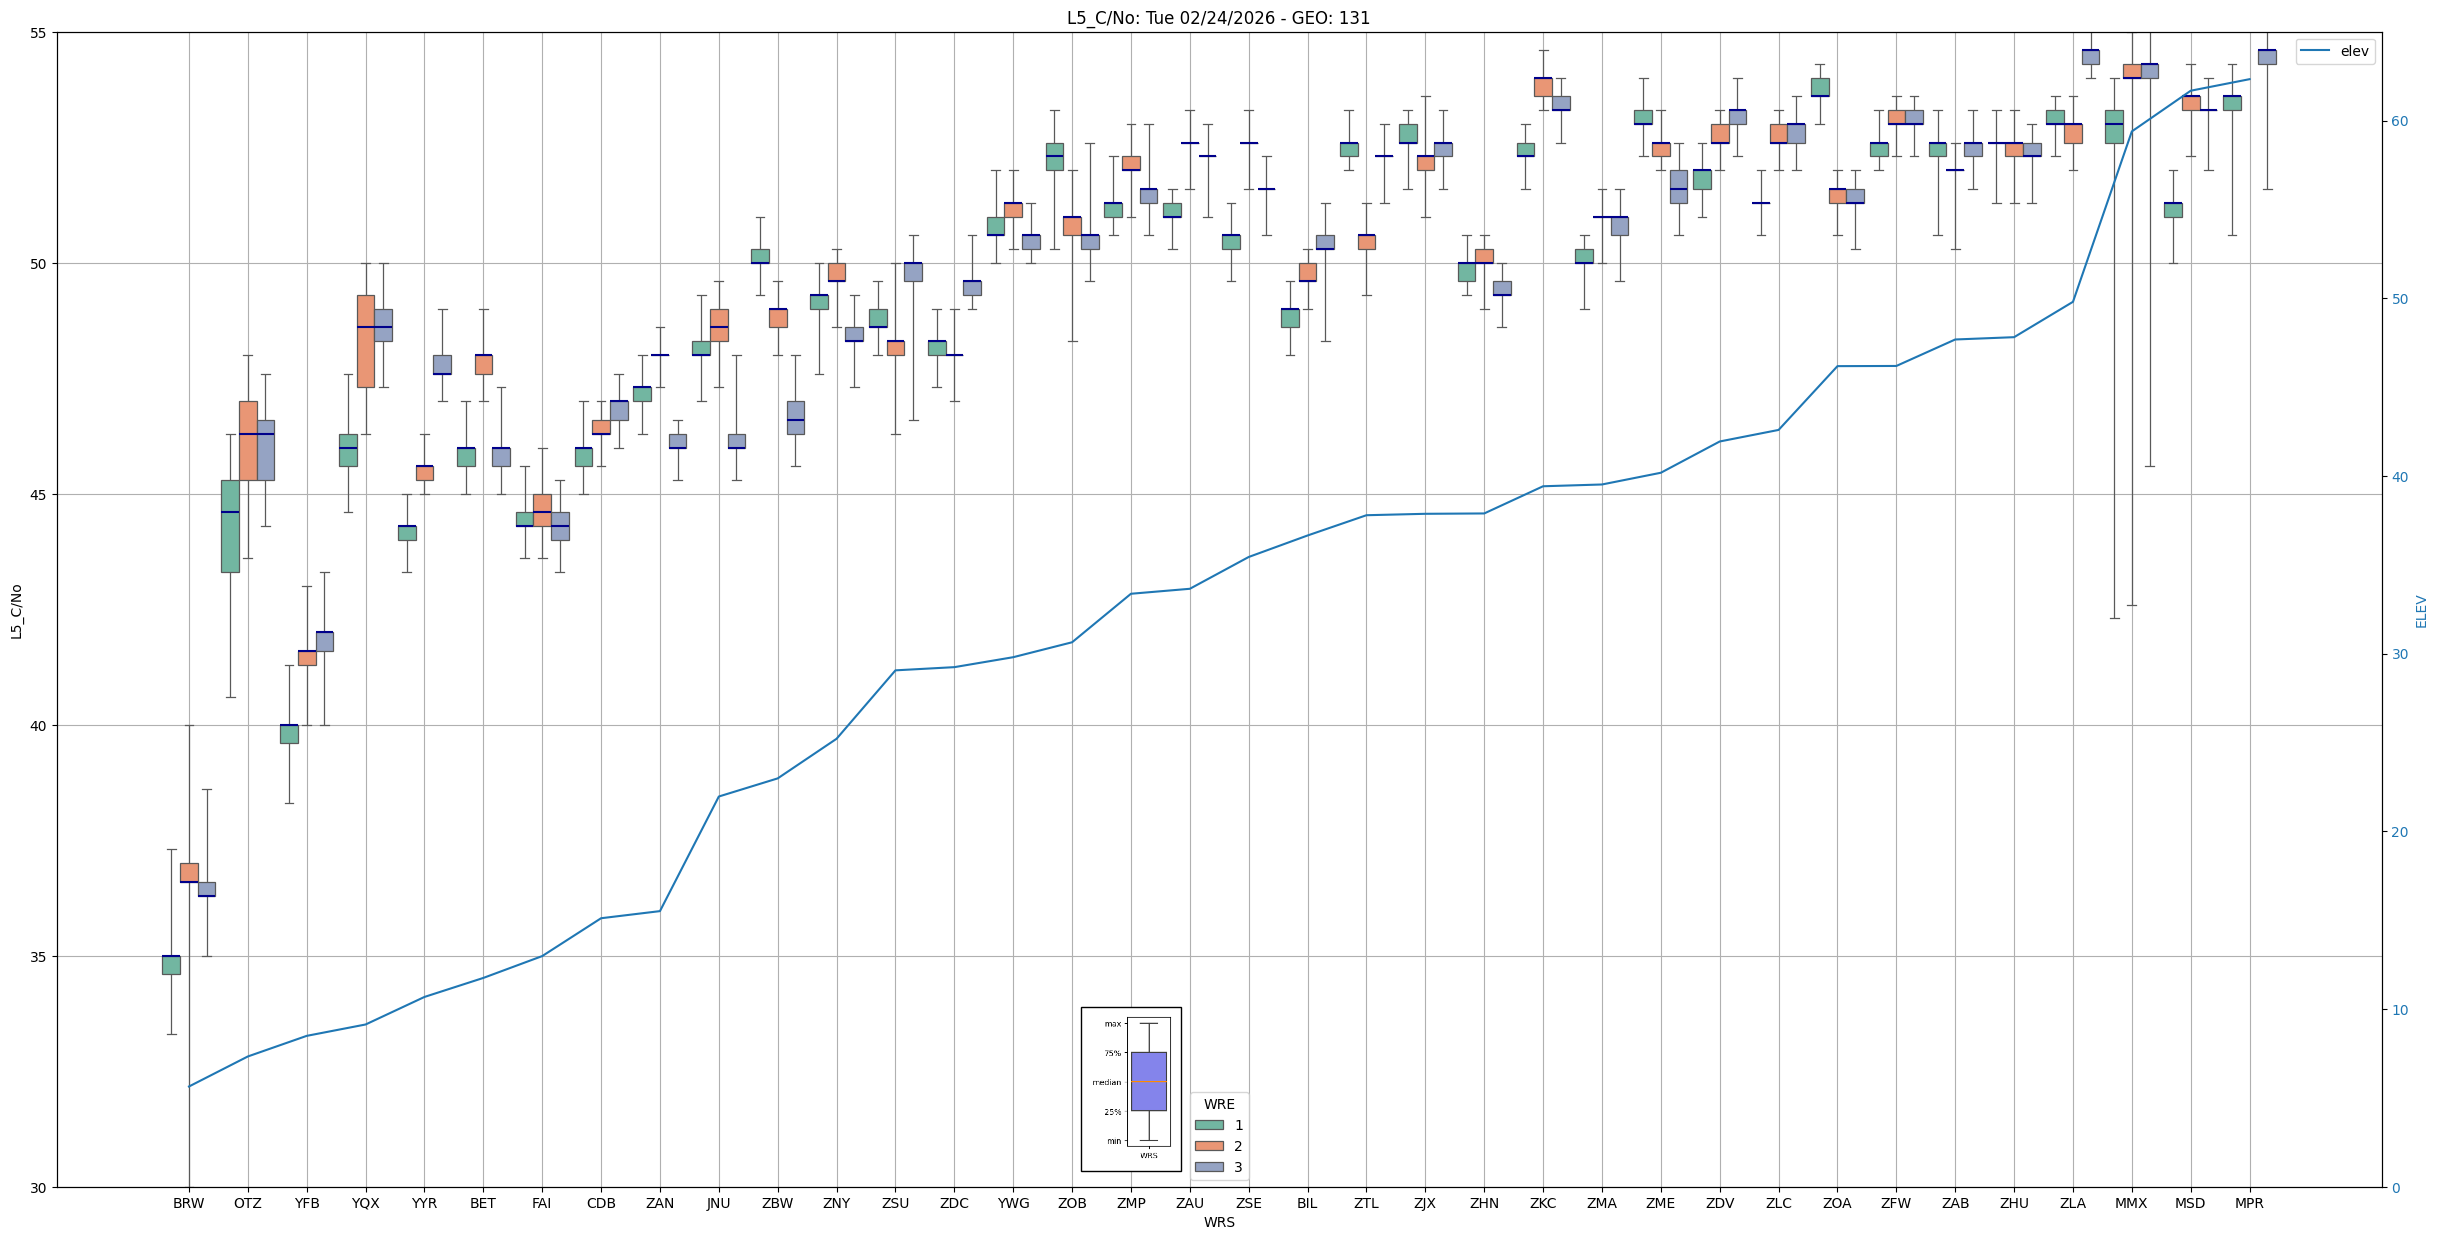This screenshot has height=1240, width=2438.
Task: Click the 55 tick on left axis
Action: [39, 33]
